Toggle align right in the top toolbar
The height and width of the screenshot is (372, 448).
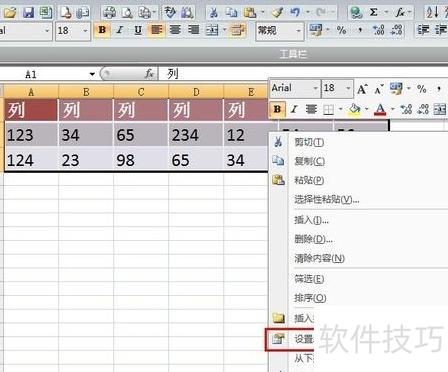193,30
